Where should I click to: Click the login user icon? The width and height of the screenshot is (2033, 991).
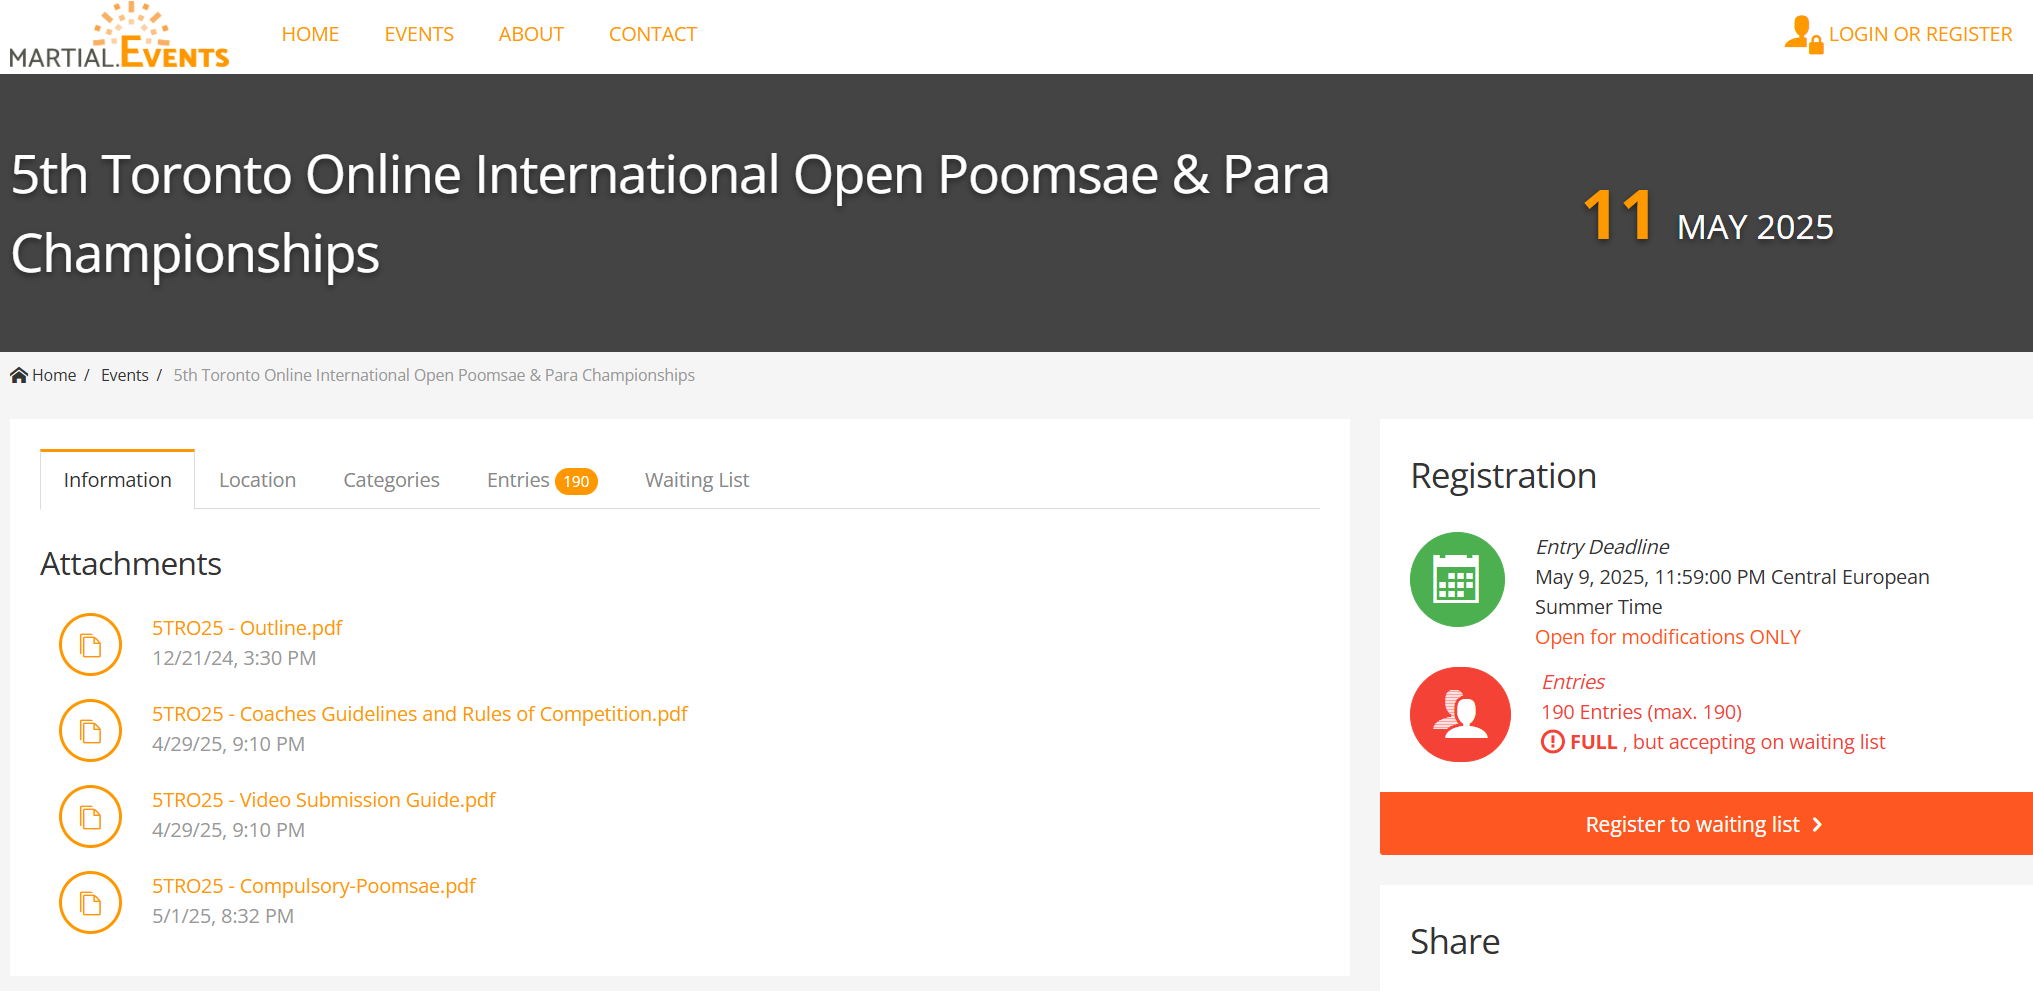coord(1803,34)
